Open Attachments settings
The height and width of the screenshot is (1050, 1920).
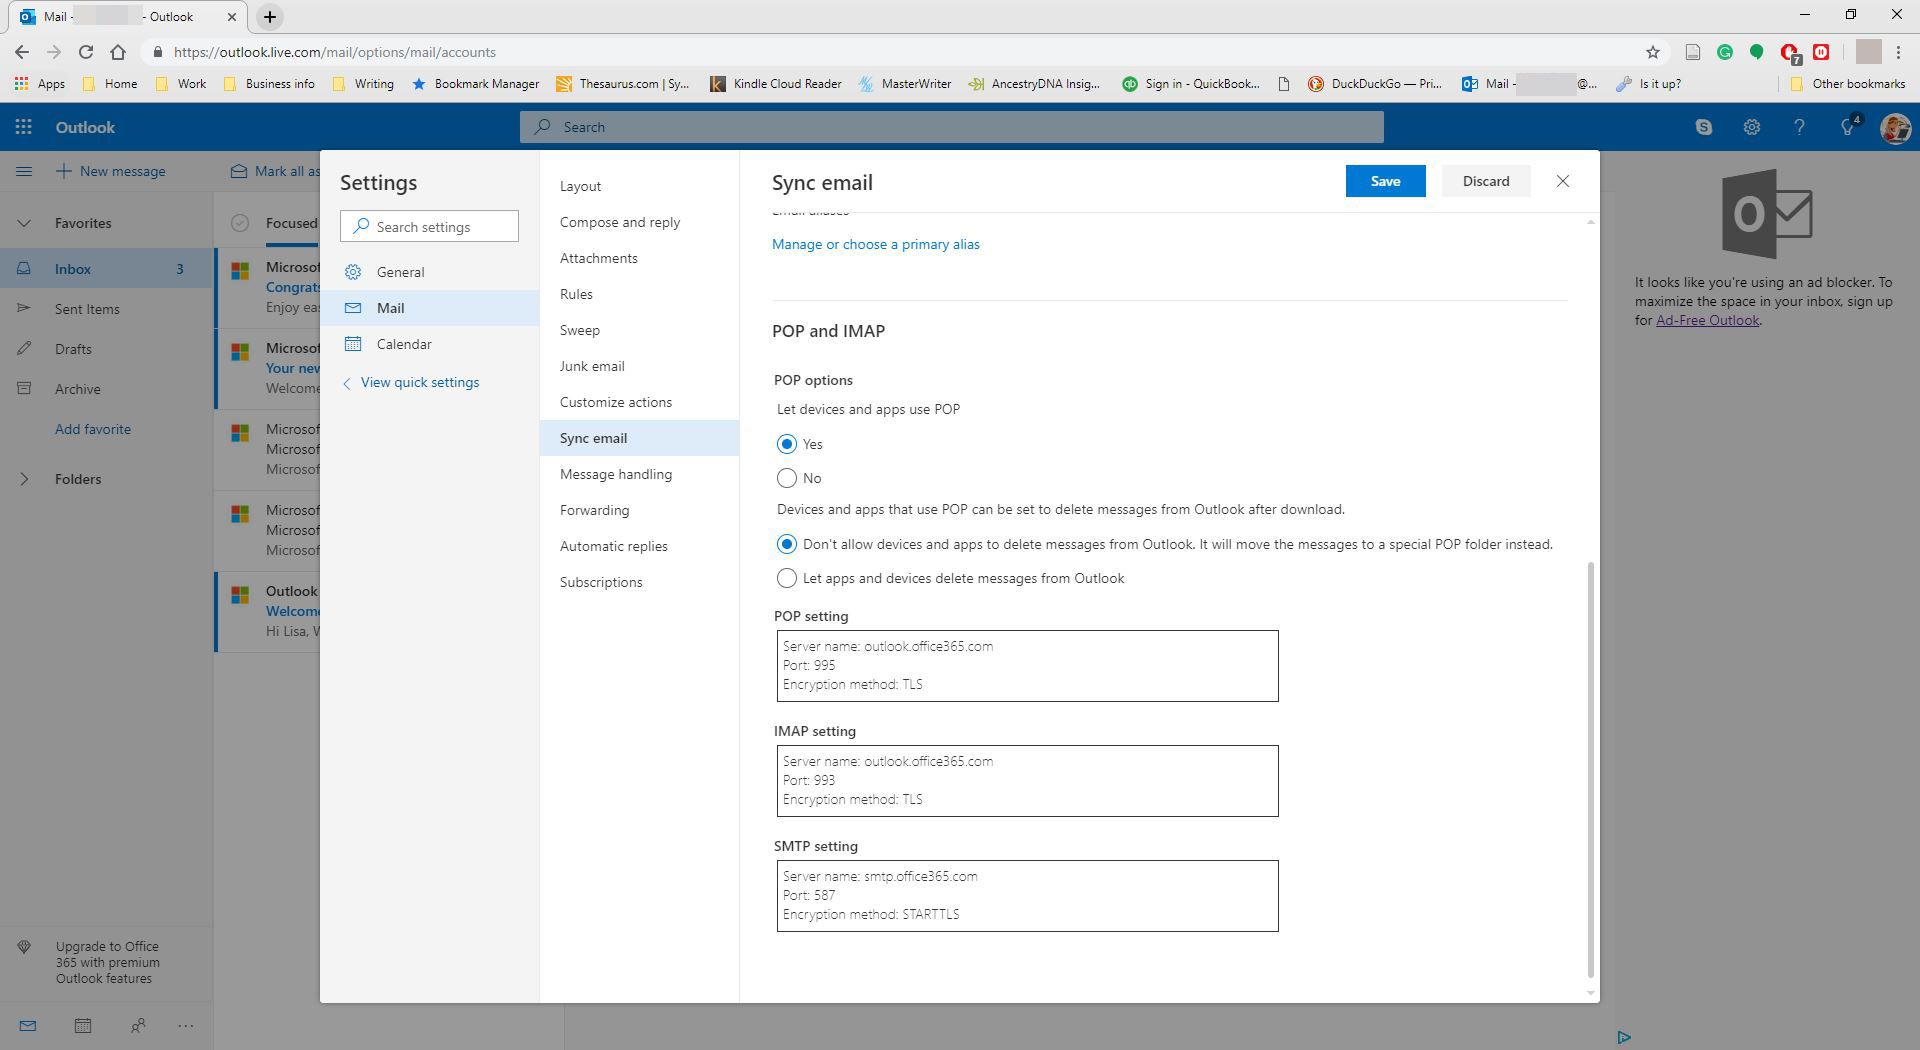(639, 258)
